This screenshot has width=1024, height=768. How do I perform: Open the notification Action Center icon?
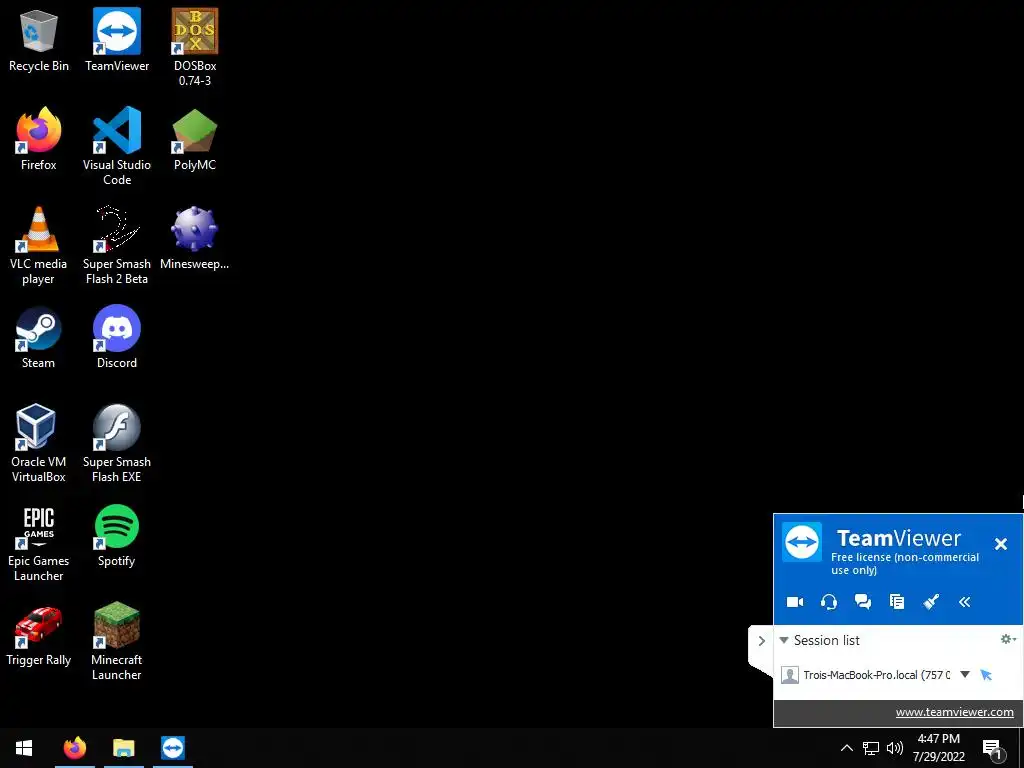click(x=993, y=748)
